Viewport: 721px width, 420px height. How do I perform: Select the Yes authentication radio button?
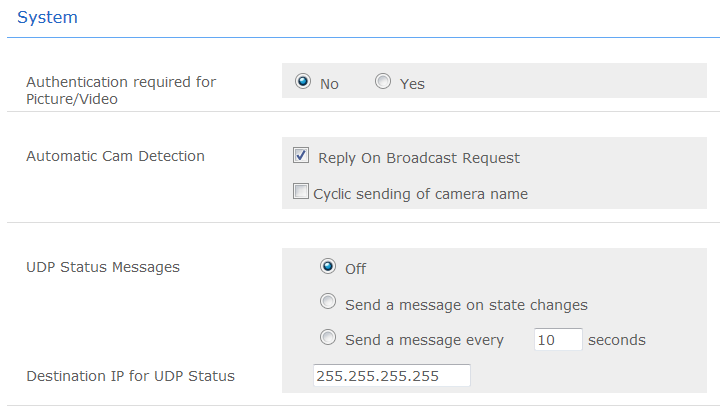[383, 82]
